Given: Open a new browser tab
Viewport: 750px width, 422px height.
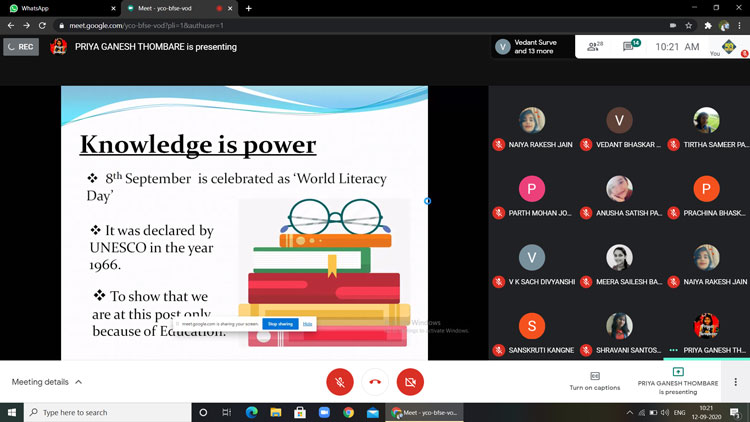Looking at the screenshot, I should point(248,8).
